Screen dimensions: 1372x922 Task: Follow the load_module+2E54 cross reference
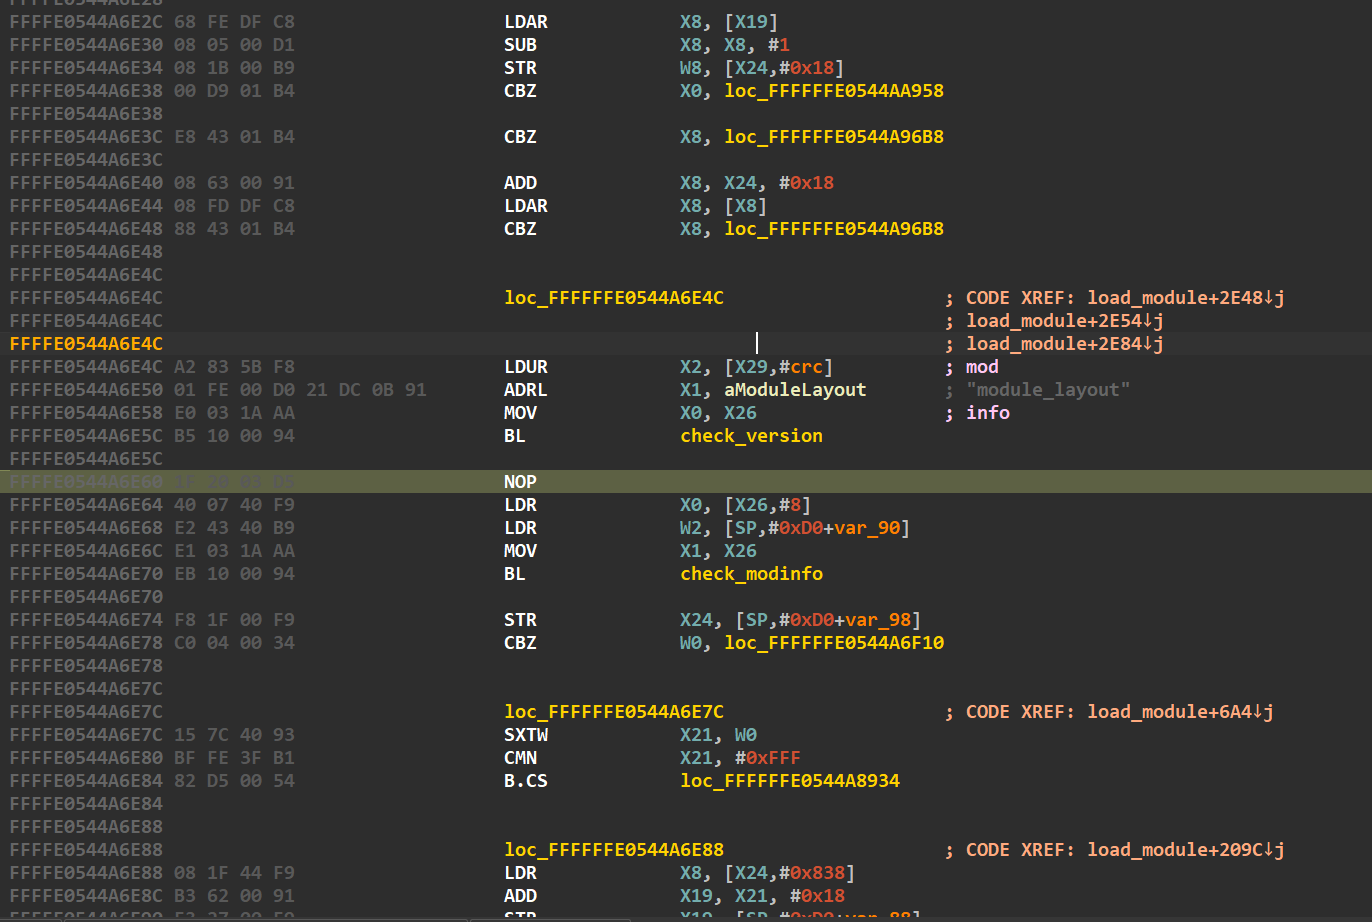pyautogui.click(x=1064, y=321)
